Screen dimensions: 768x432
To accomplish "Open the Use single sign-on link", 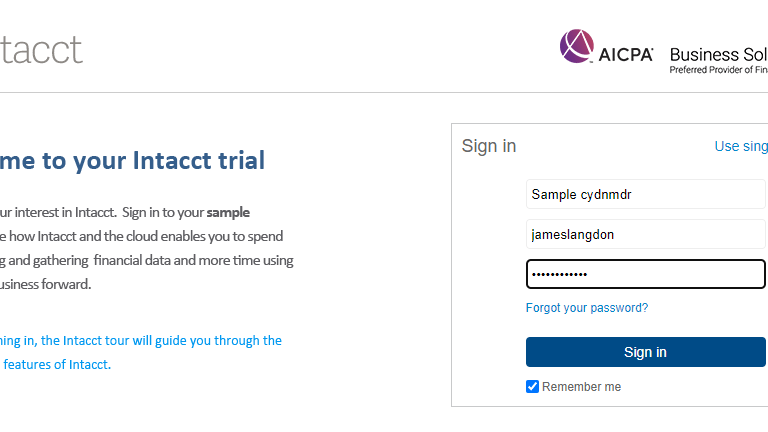I will [741, 146].
